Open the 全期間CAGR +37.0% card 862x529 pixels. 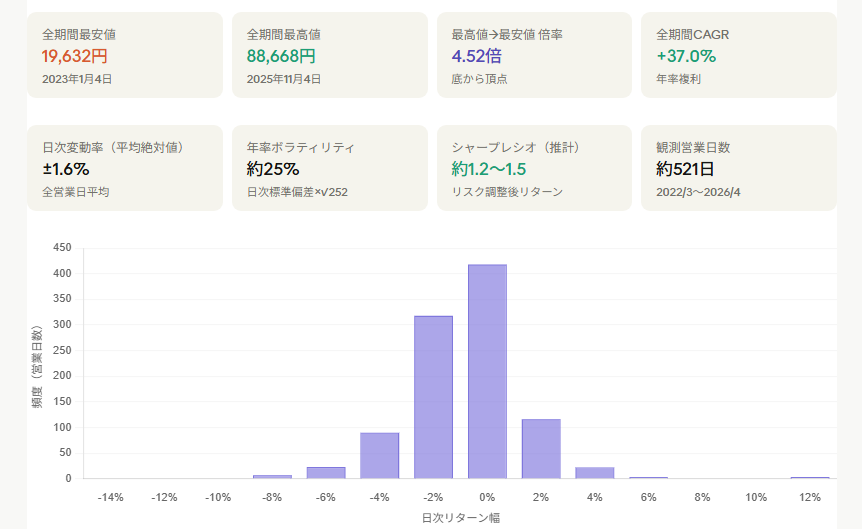coord(738,55)
